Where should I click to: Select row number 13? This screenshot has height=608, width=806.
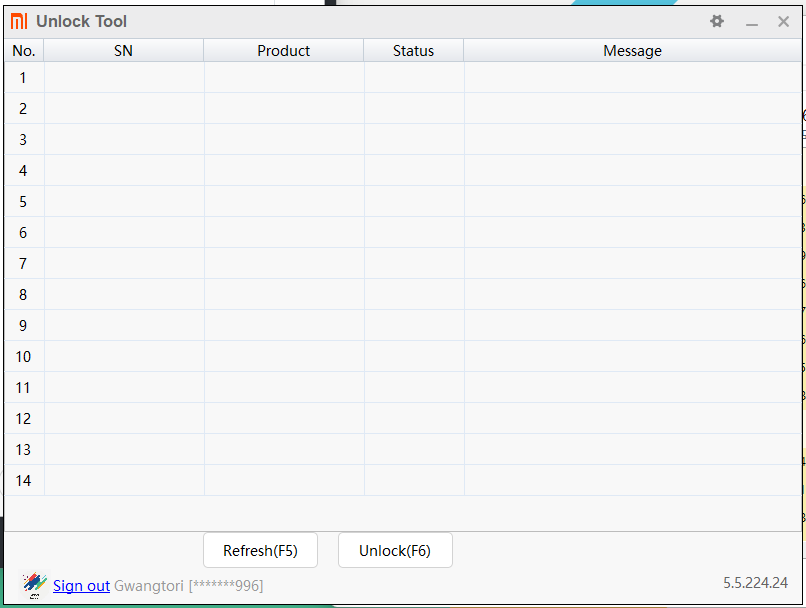[403, 449]
